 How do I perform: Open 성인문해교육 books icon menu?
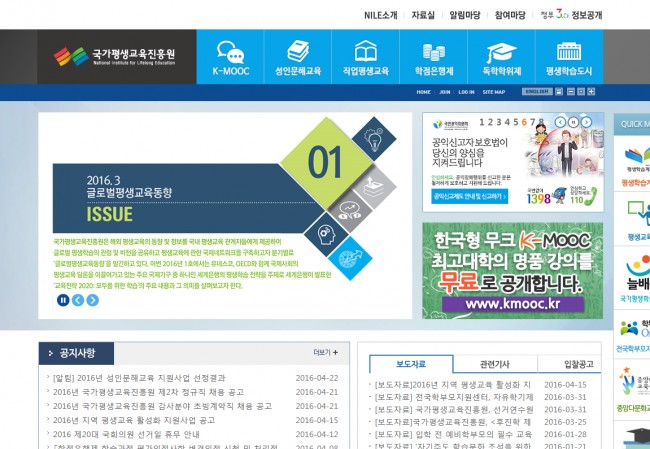(298, 57)
